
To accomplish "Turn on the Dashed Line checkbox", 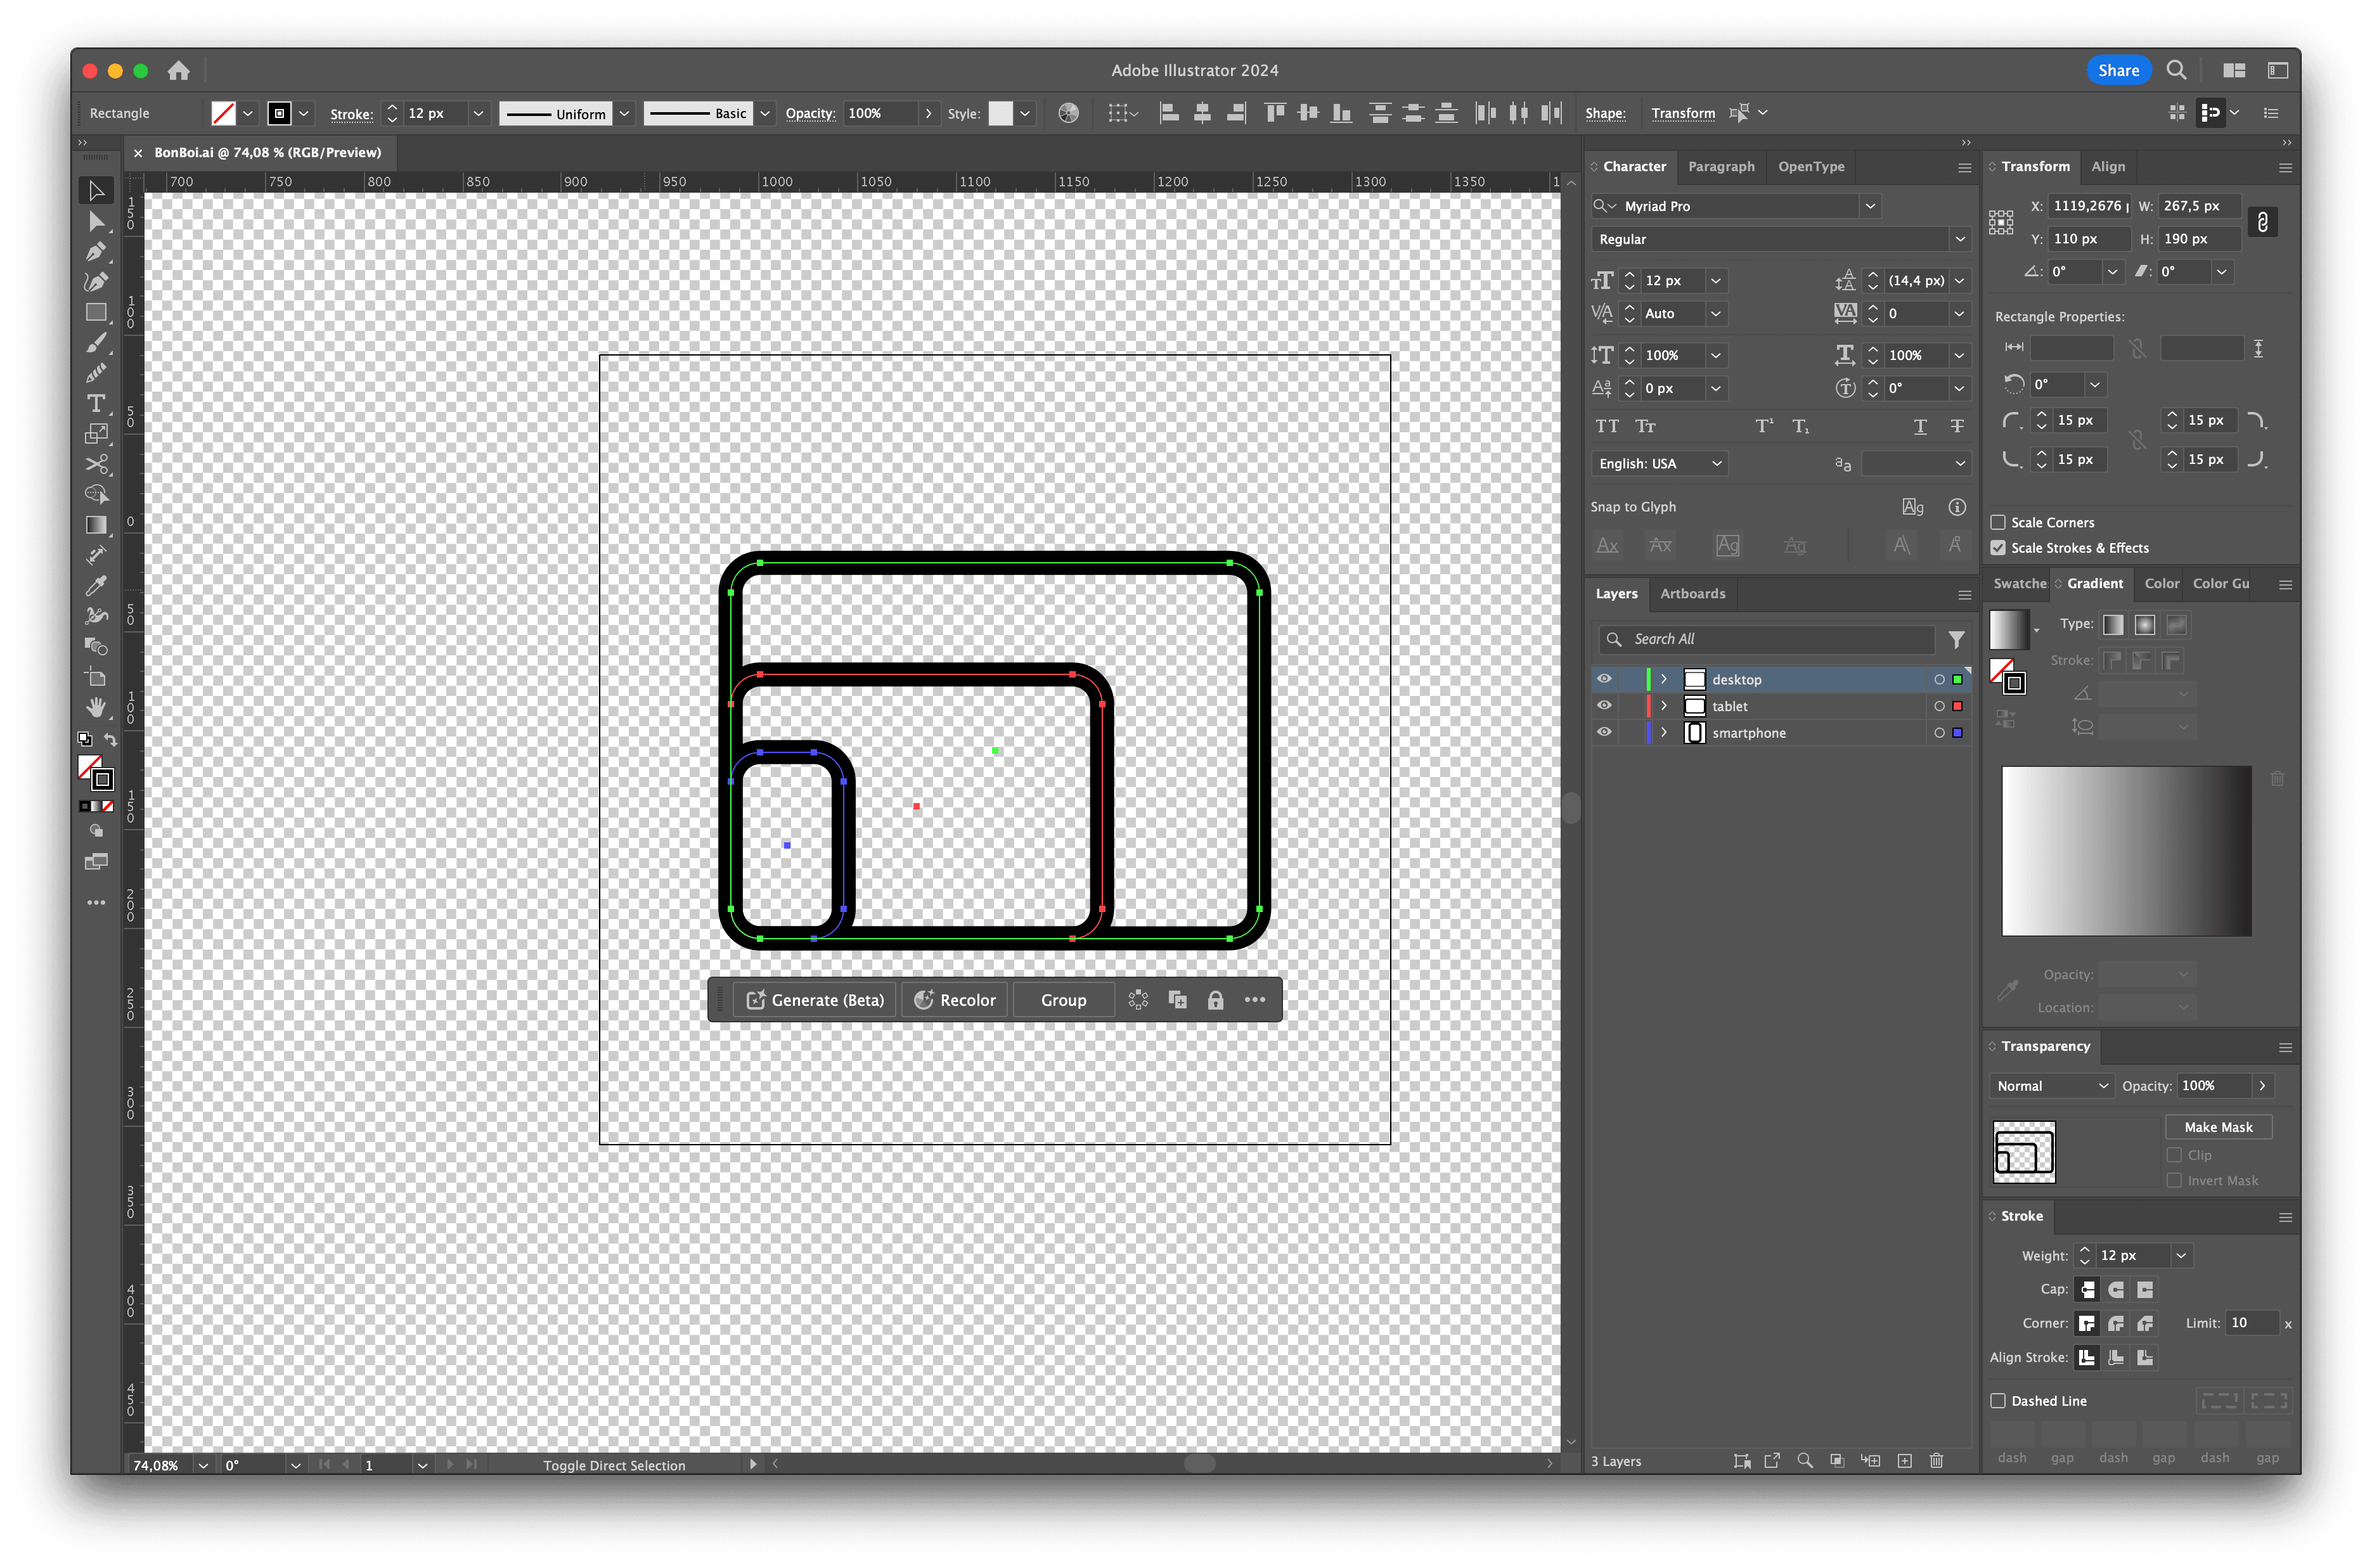I will pyautogui.click(x=1998, y=1401).
